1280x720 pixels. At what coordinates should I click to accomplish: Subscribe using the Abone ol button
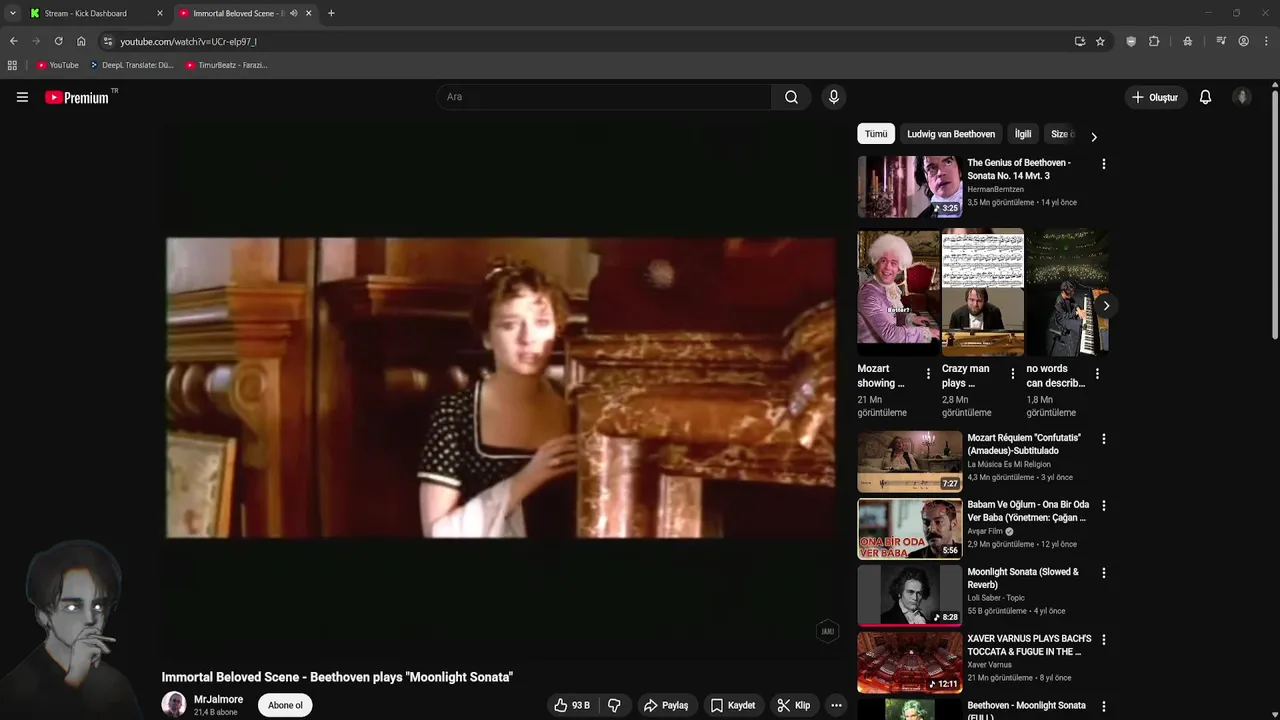click(285, 705)
